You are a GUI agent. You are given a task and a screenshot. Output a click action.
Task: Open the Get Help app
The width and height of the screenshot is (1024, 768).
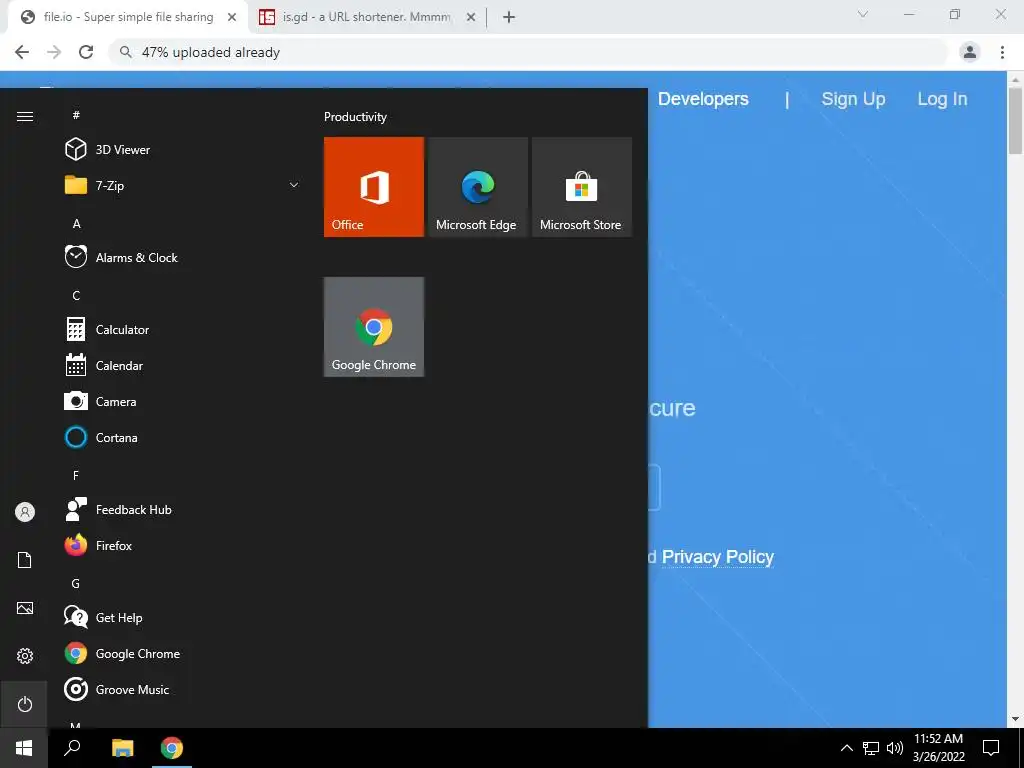click(x=182, y=618)
